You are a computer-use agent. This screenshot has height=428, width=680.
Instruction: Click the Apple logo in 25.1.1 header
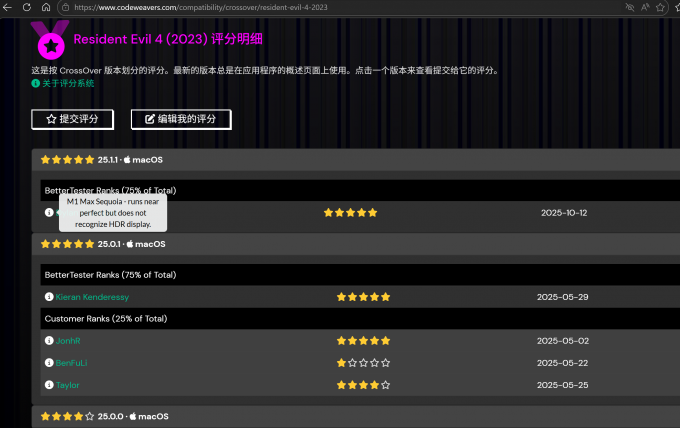(x=127, y=160)
